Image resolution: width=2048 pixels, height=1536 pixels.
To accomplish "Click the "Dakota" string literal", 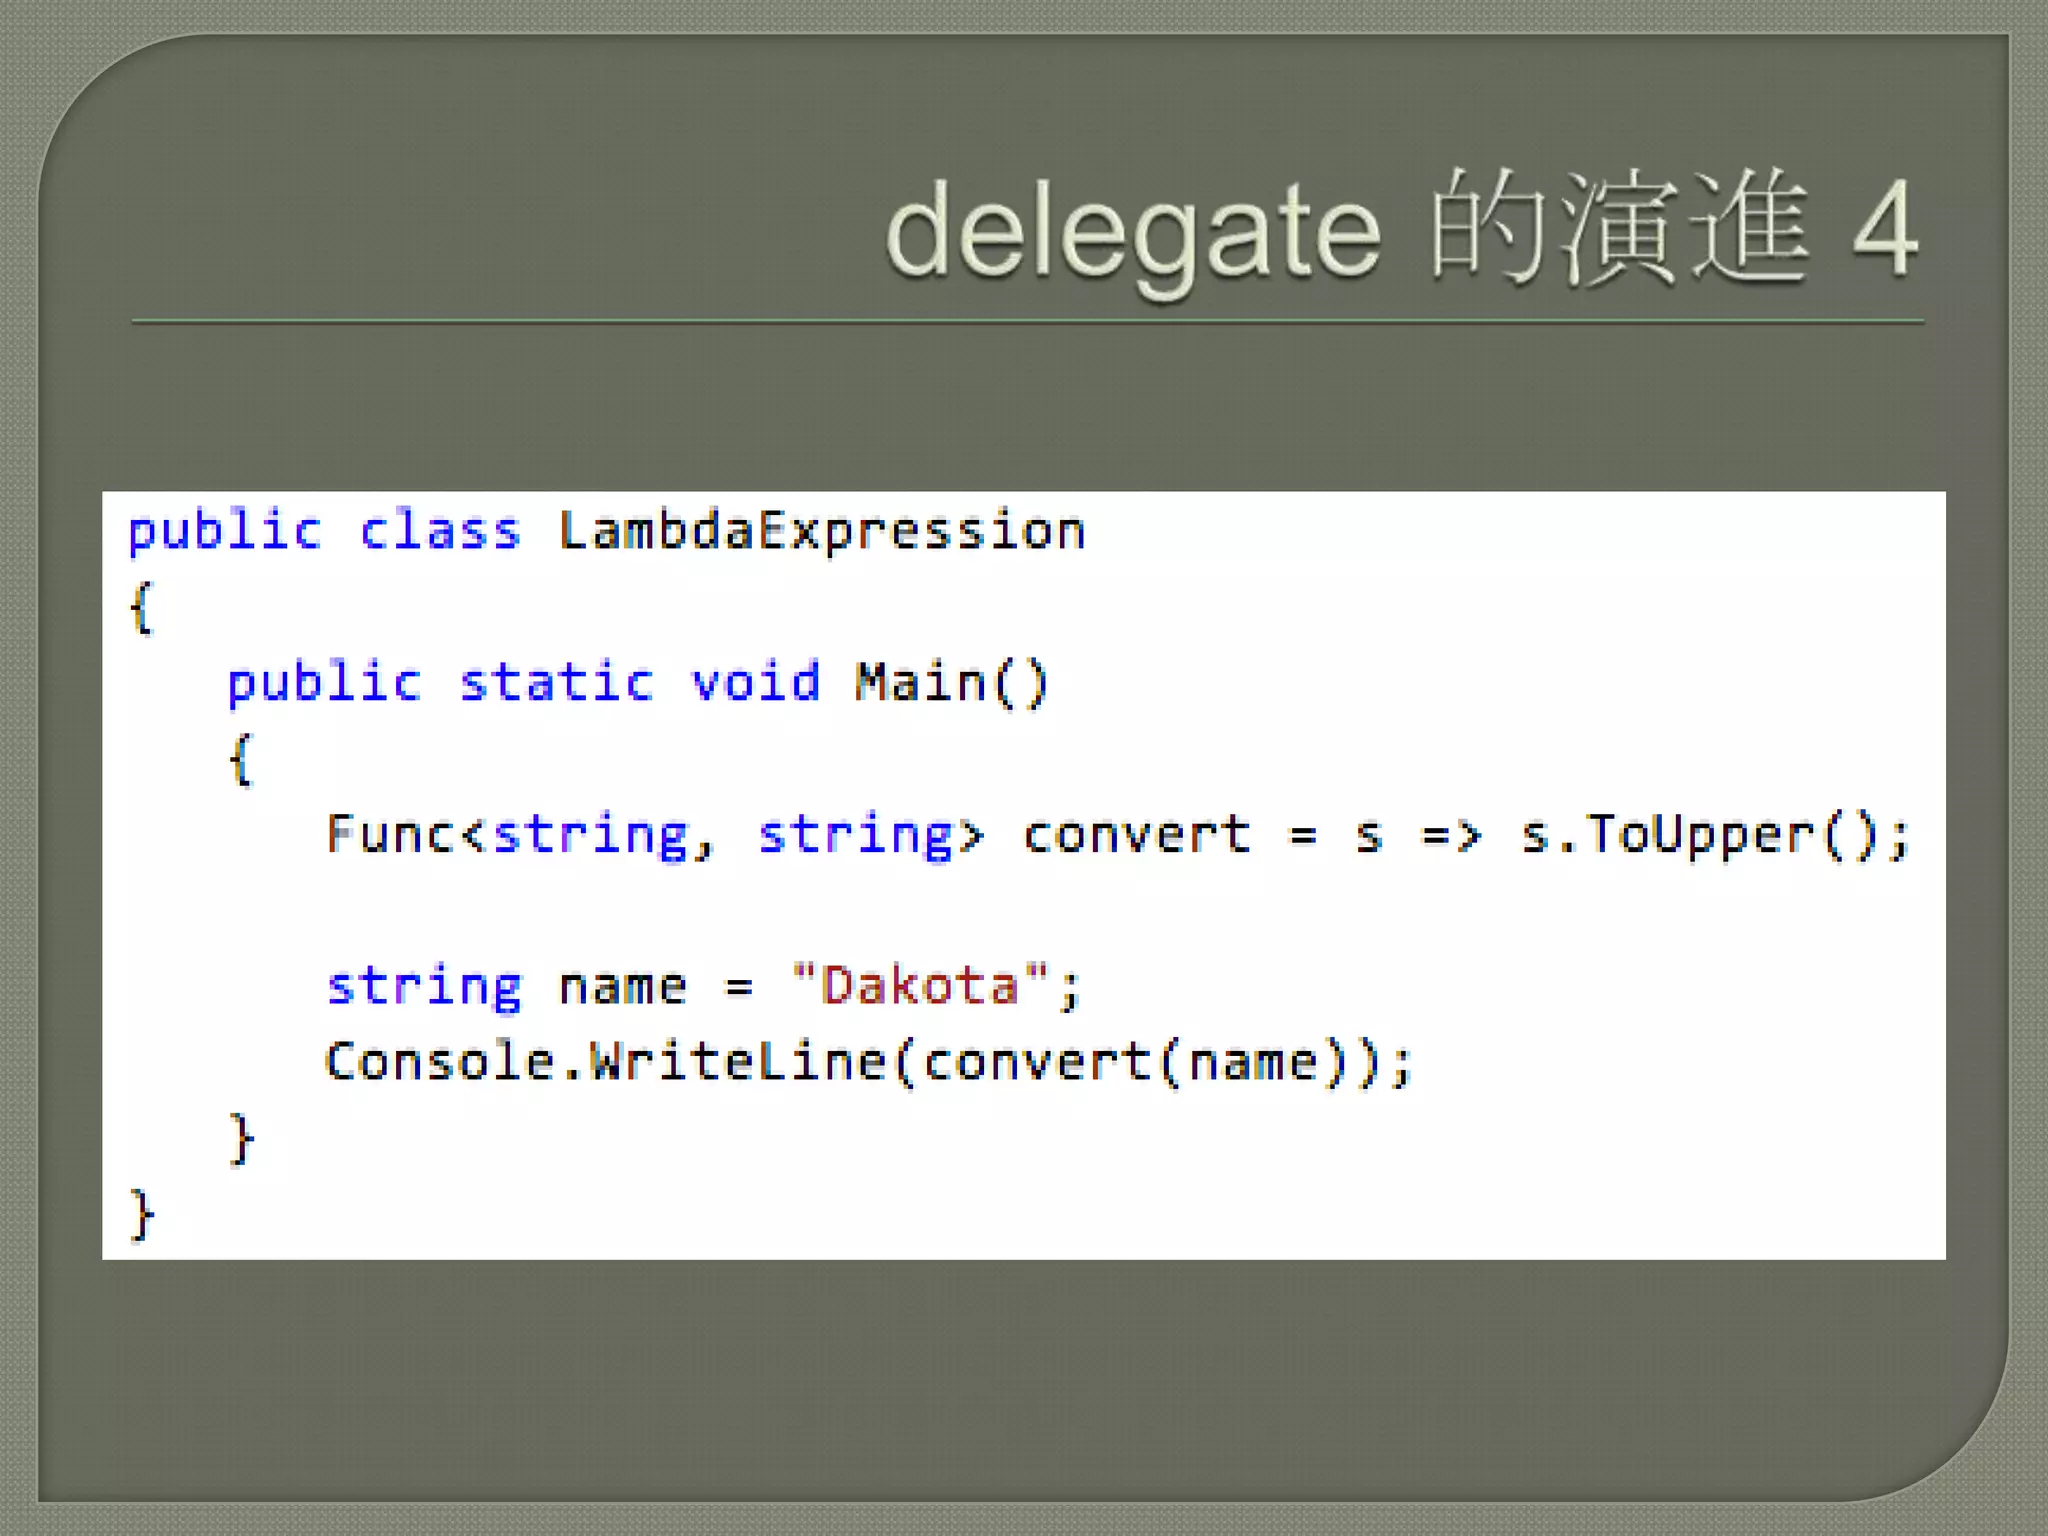I will tap(919, 986).
